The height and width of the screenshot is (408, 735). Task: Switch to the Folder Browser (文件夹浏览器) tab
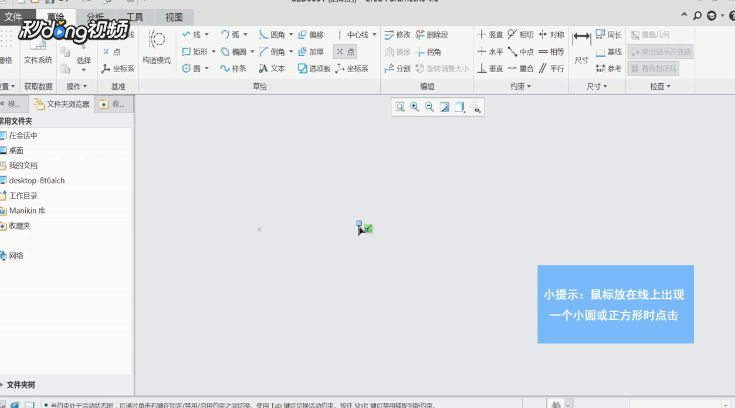[62, 104]
